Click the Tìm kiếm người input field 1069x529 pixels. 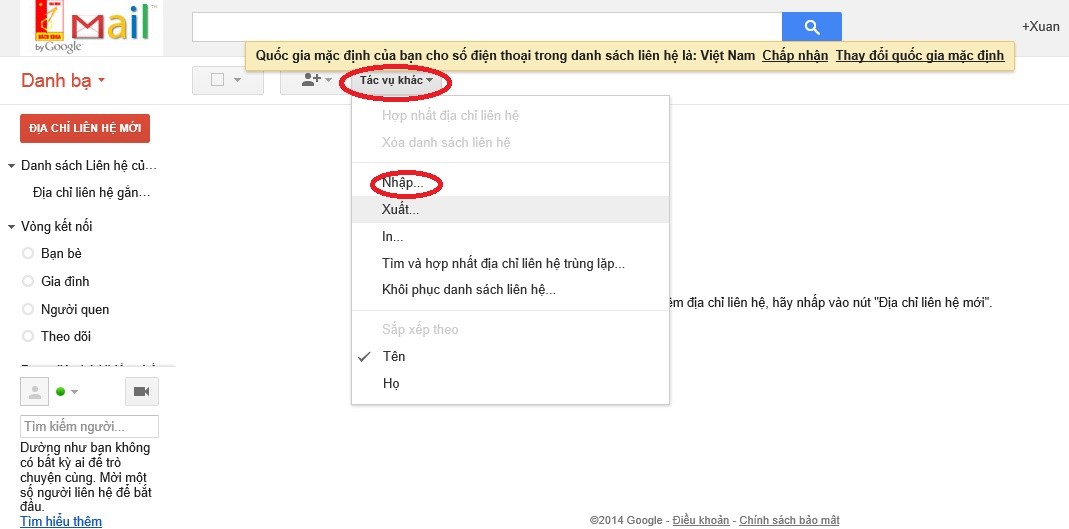tap(89, 427)
